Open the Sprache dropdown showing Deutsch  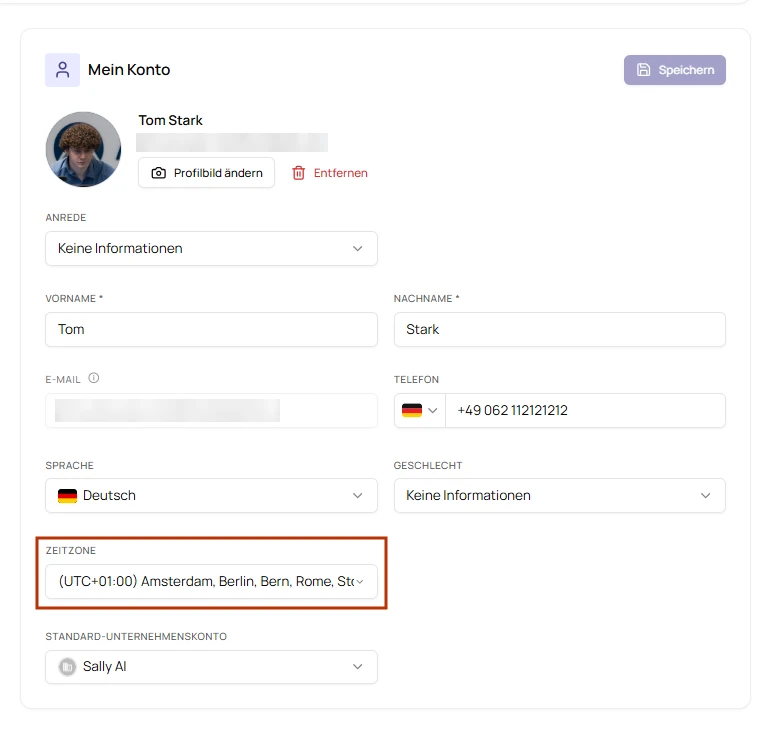(211, 495)
